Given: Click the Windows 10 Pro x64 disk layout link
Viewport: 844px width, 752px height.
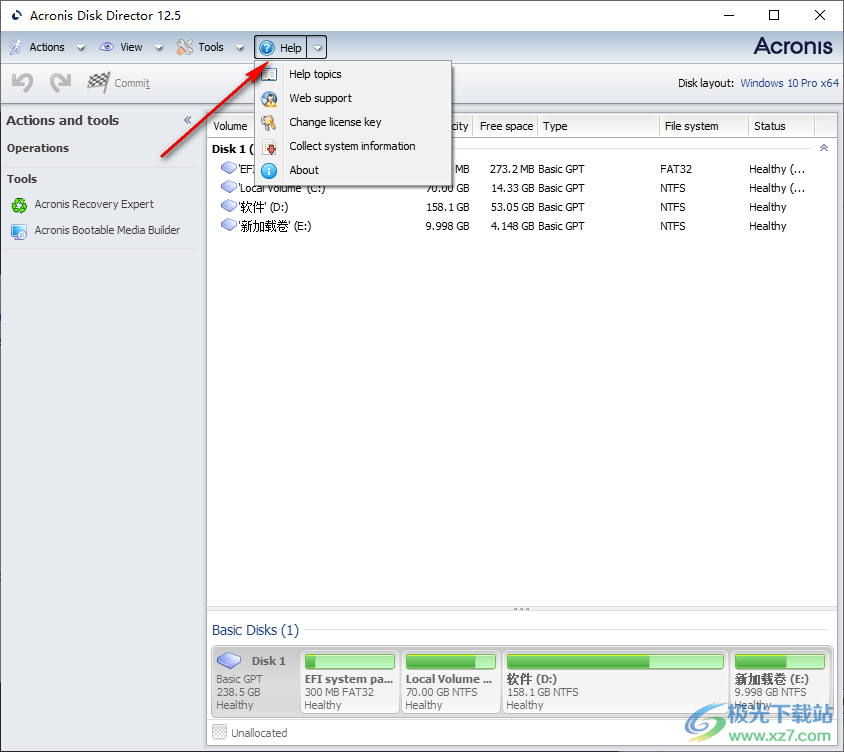Looking at the screenshot, I should point(789,83).
